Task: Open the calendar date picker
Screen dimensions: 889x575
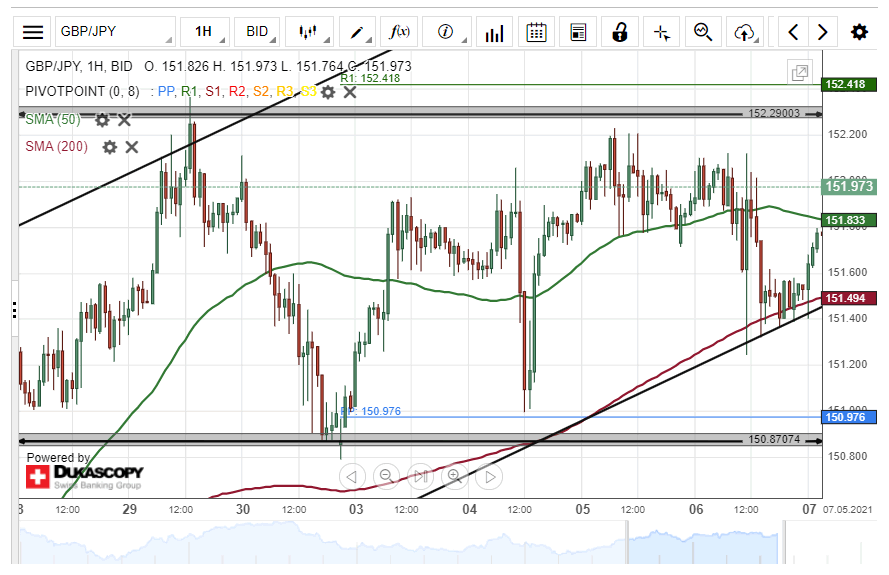Action: pyautogui.click(x=536, y=32)
